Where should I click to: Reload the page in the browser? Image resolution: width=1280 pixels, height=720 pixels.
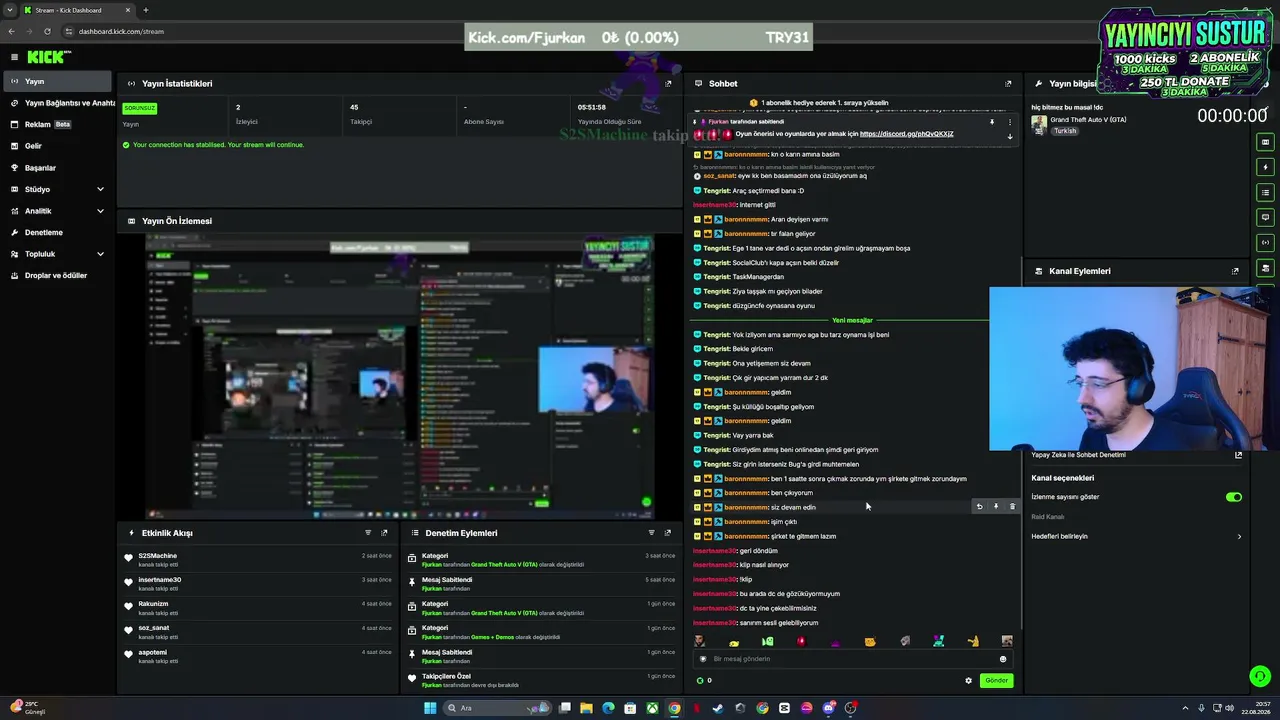[x=47, y=31]
